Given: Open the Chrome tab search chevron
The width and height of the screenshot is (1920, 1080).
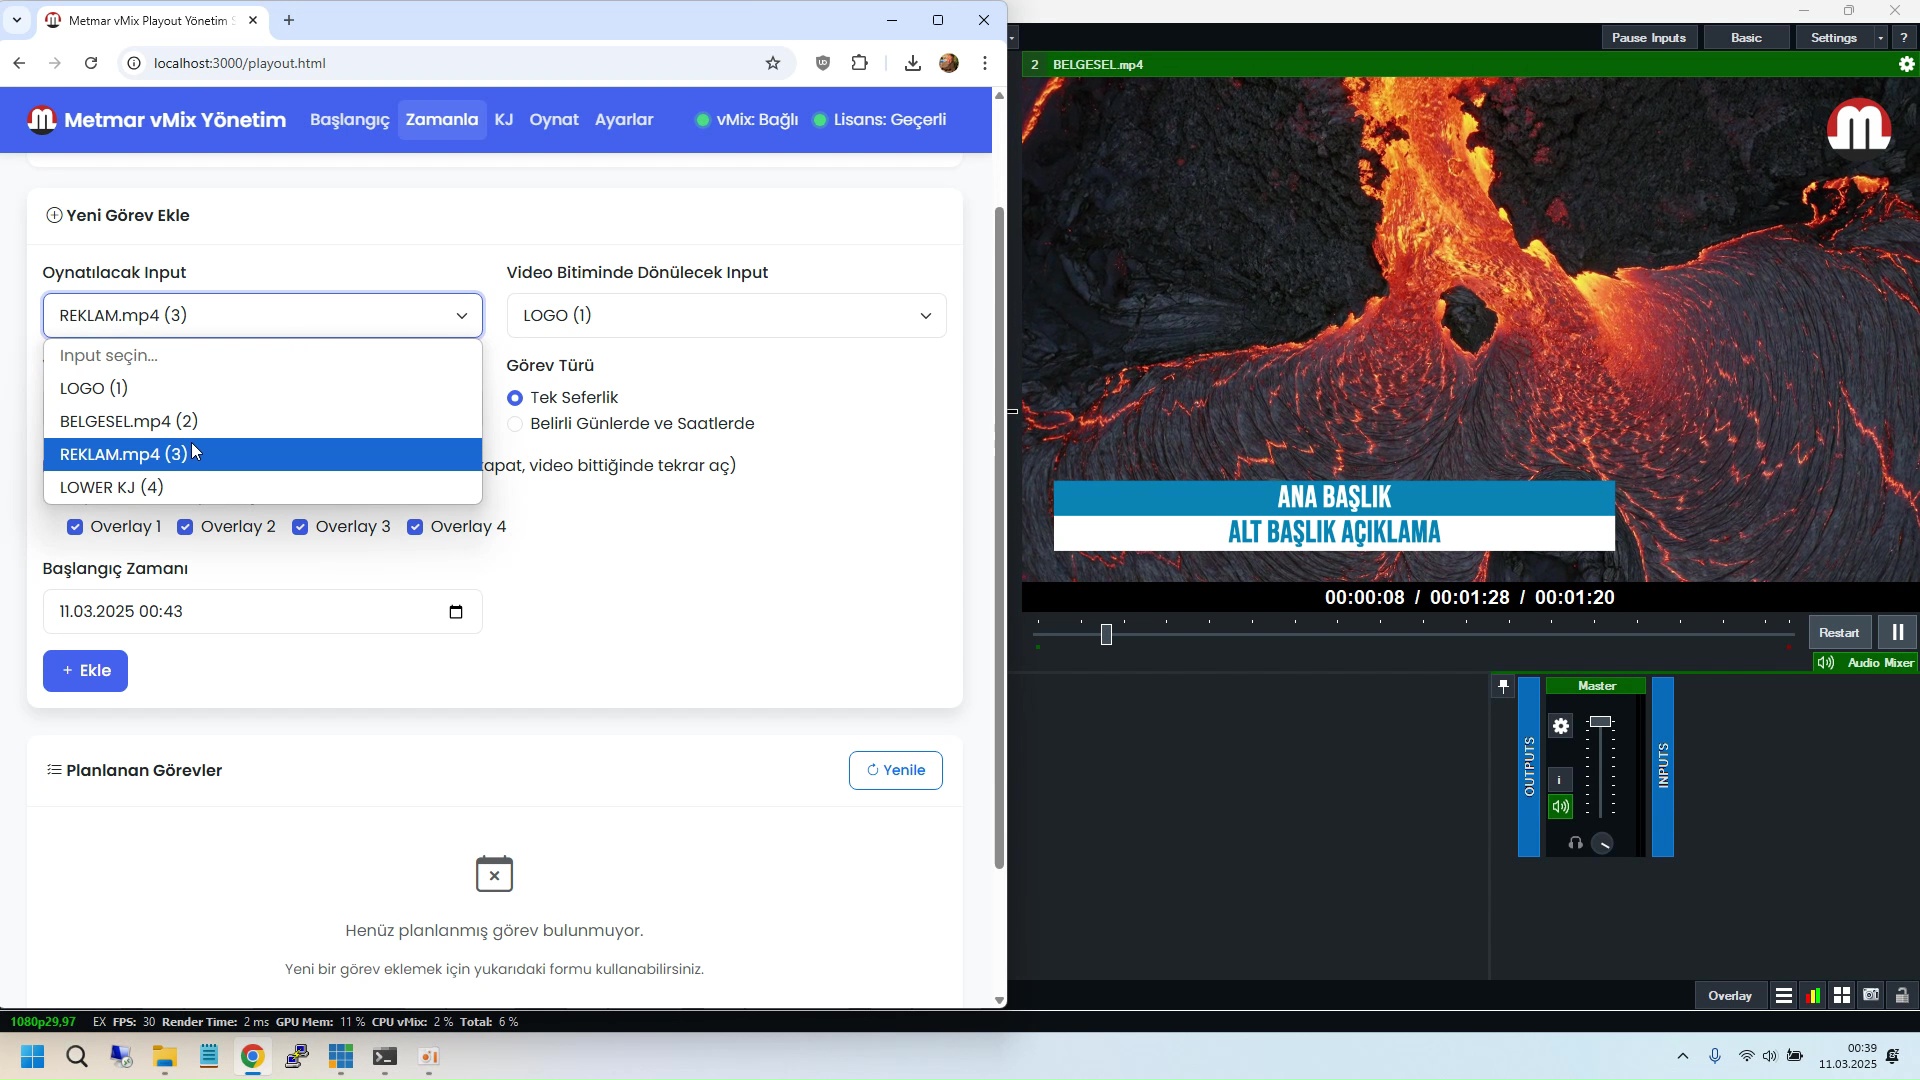Looking at the screenshot, I should click(x=17, y=20).
